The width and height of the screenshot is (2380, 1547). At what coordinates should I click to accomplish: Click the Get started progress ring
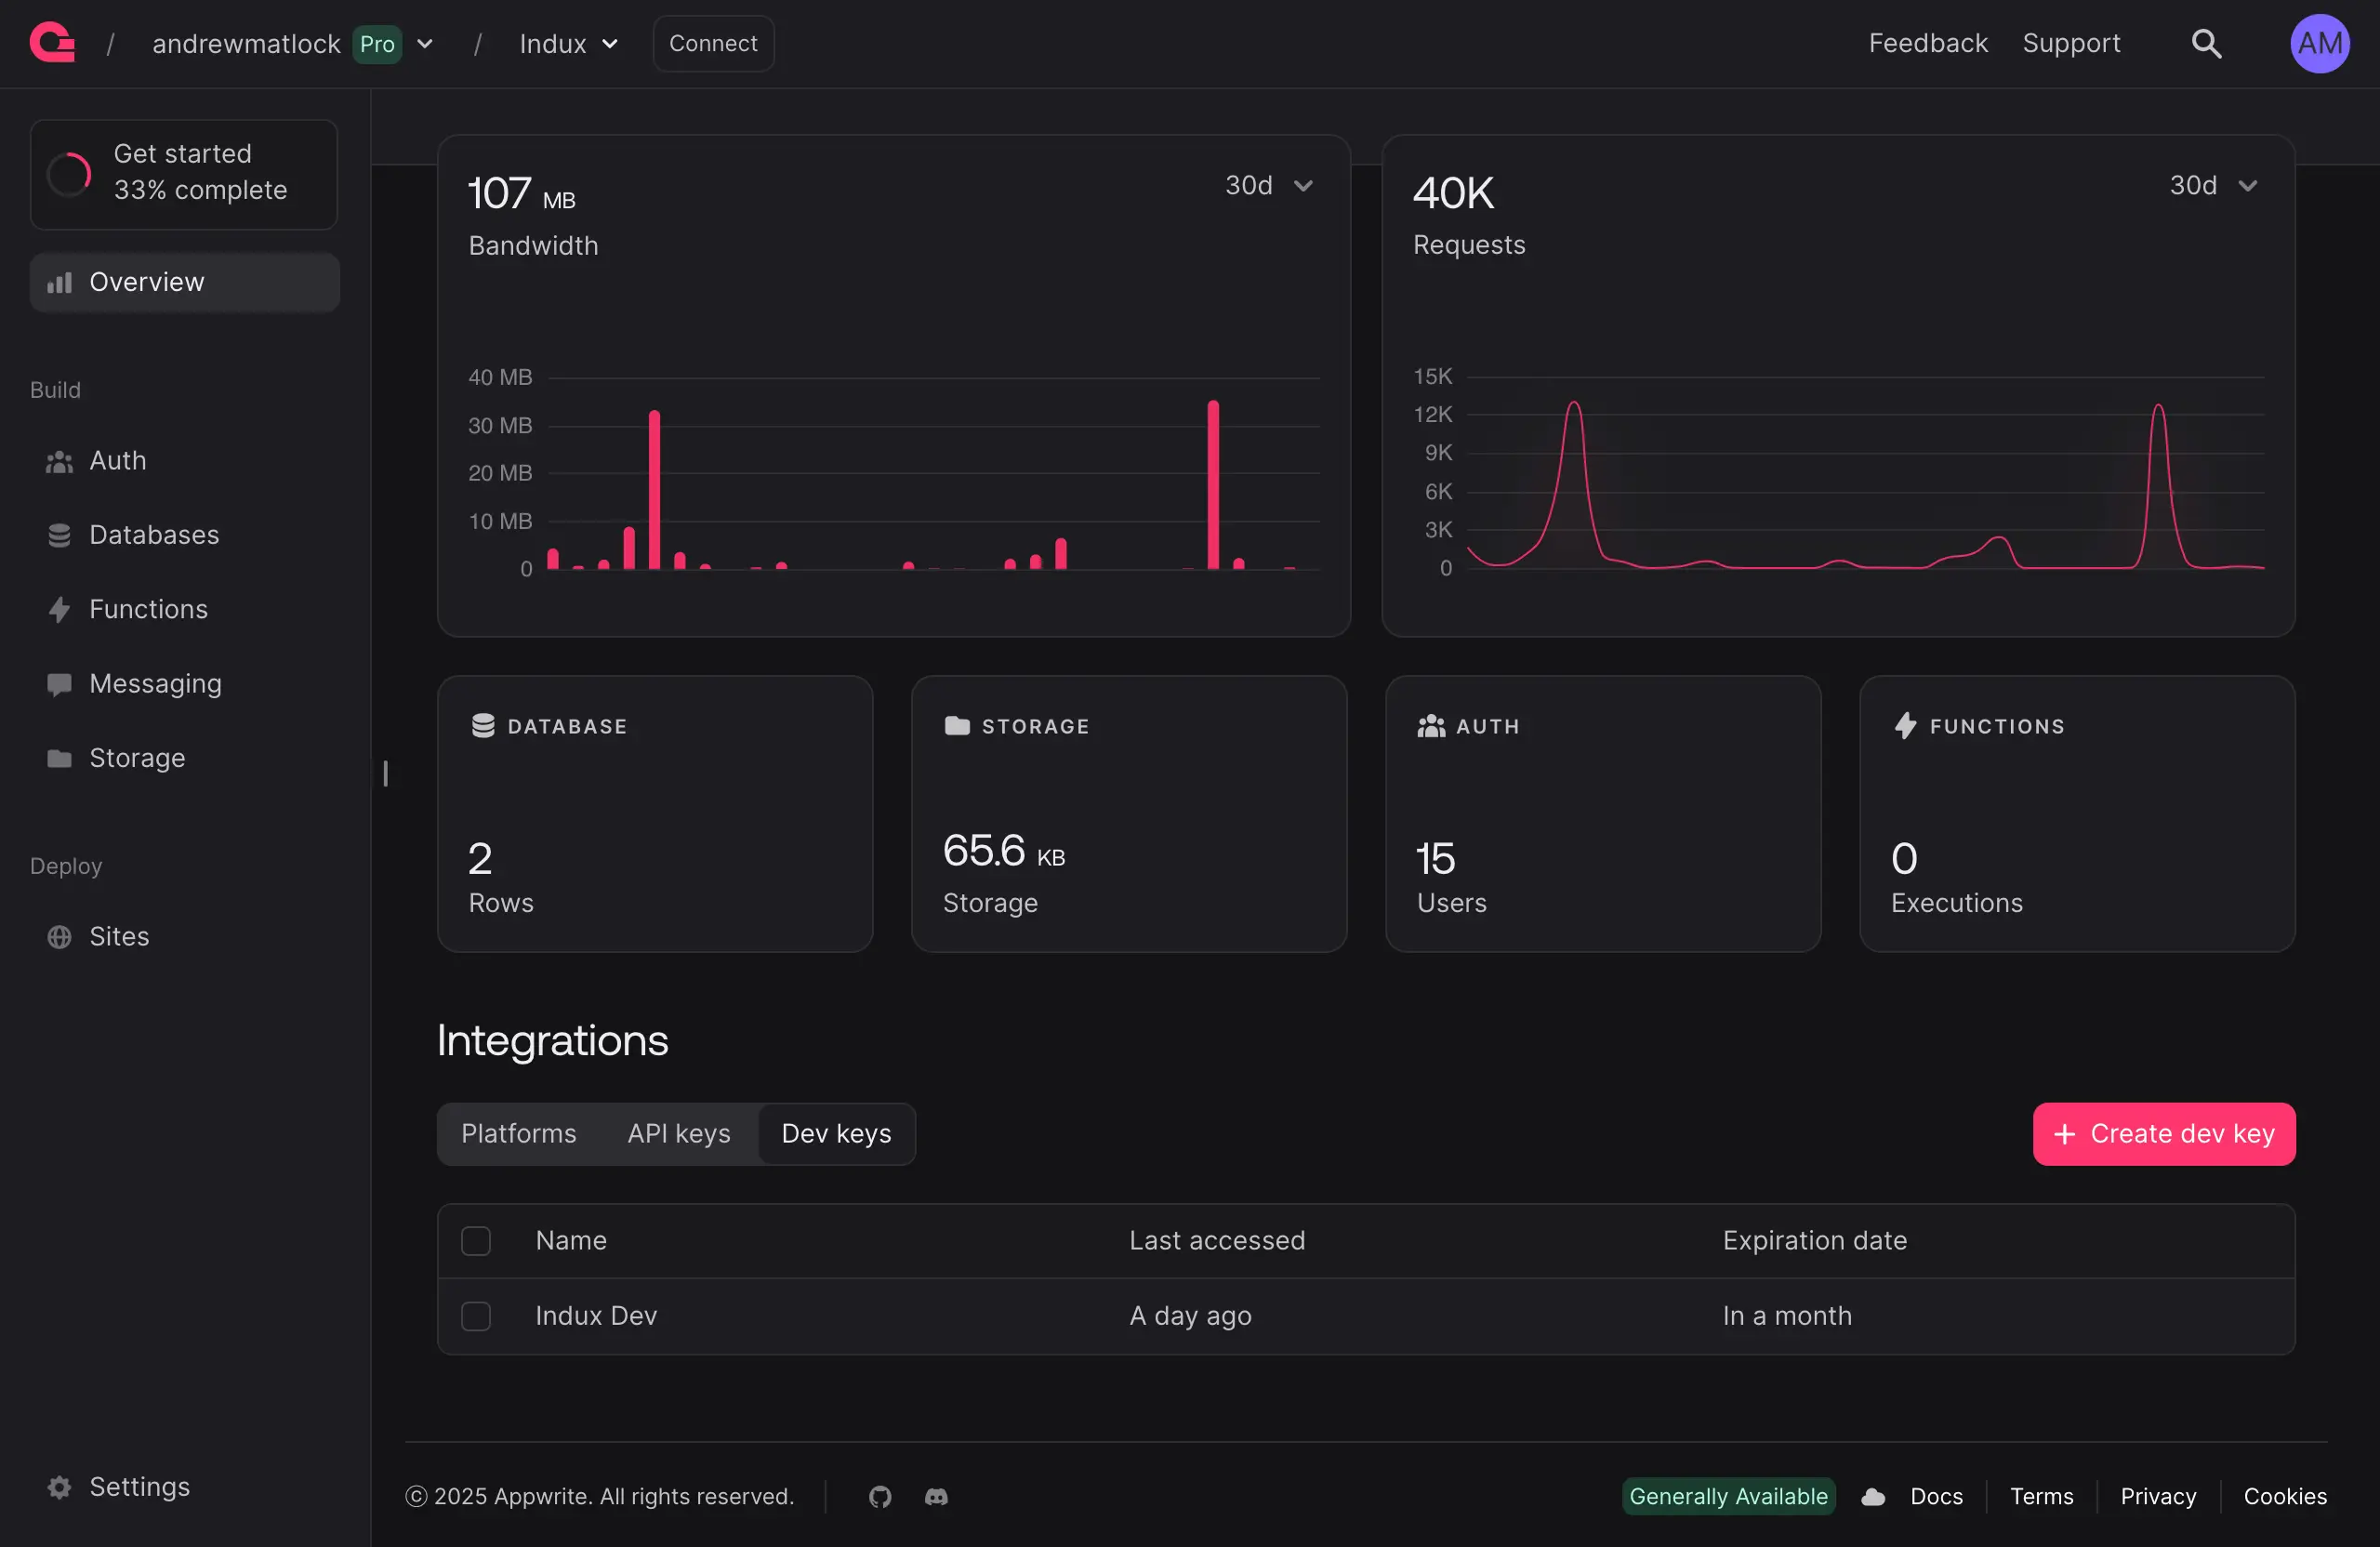click(69, 174)
